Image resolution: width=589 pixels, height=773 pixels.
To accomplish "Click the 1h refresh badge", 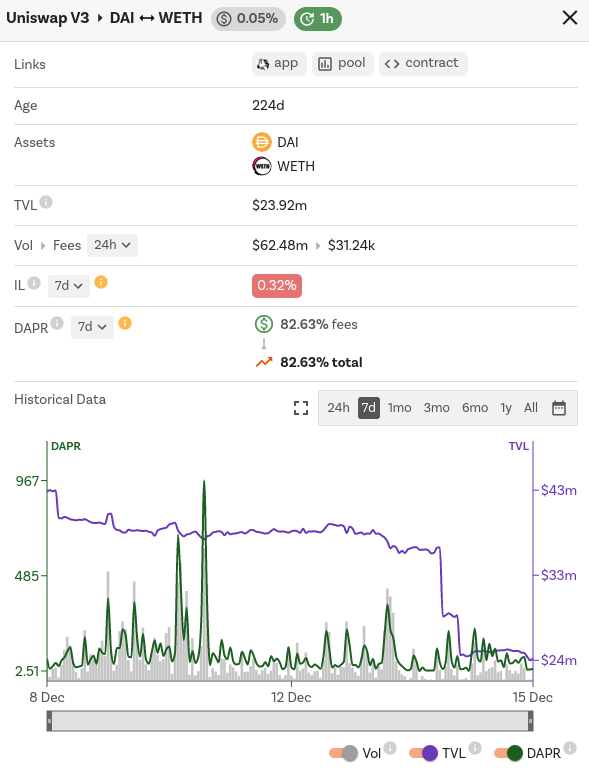I will (x=318, y=19).
